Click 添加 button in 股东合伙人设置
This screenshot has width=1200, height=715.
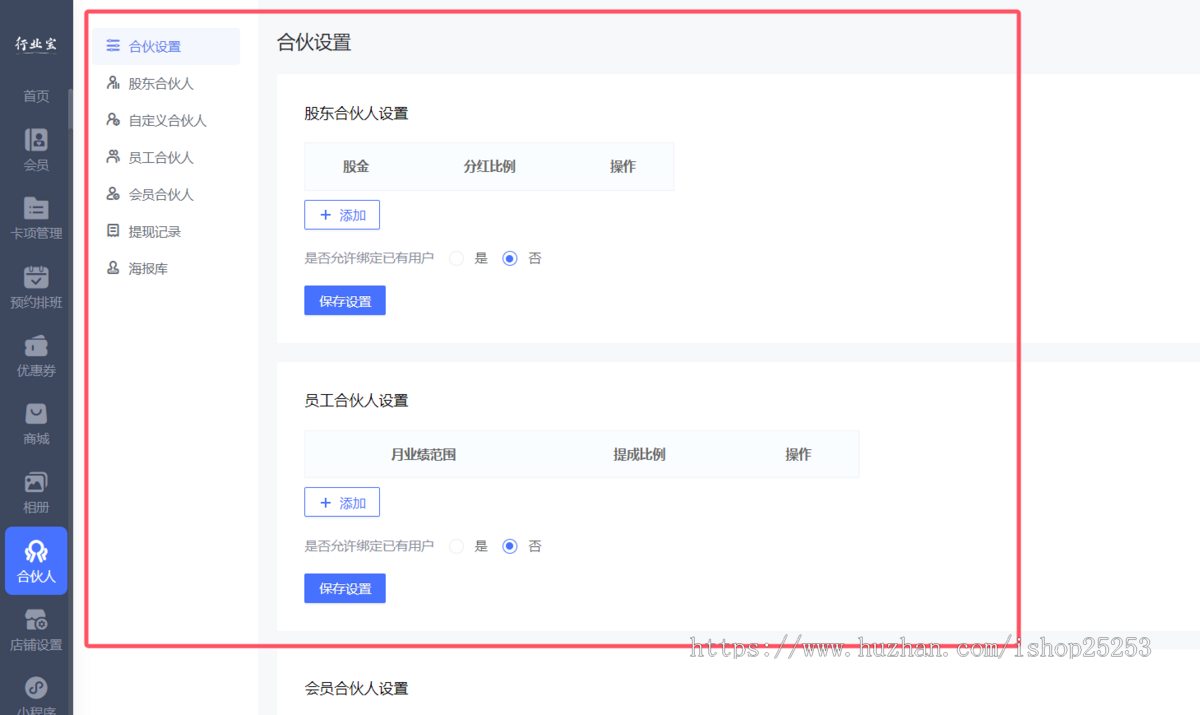click(342, 215)
